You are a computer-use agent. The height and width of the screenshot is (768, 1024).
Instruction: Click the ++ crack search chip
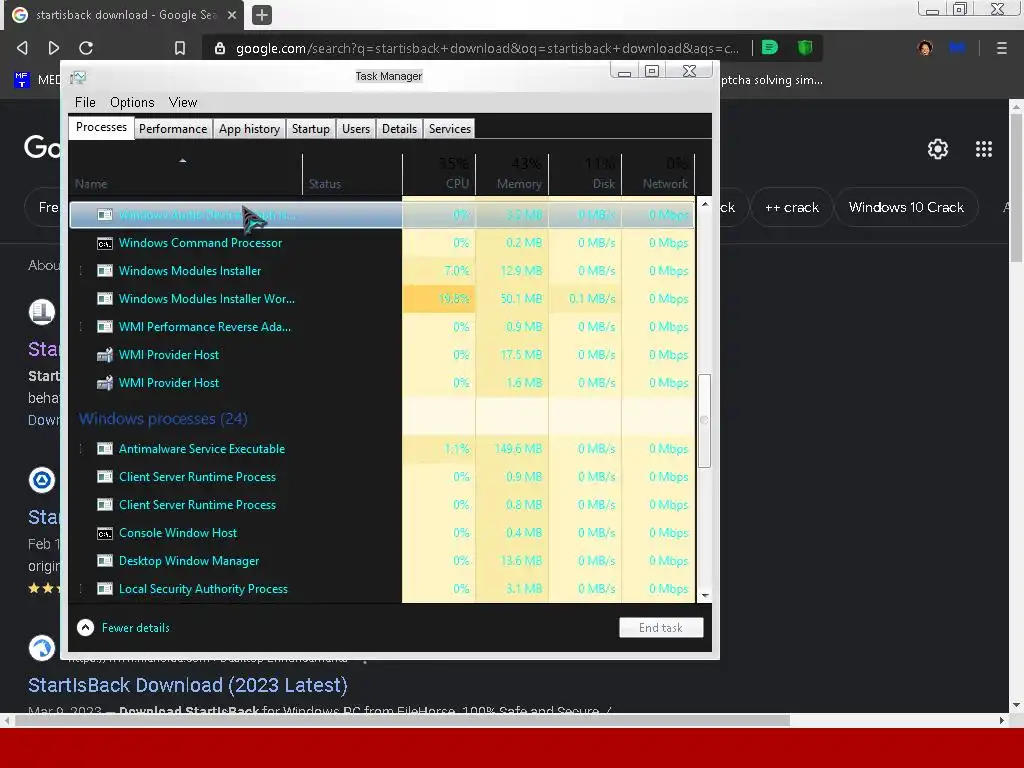(792, 208)
